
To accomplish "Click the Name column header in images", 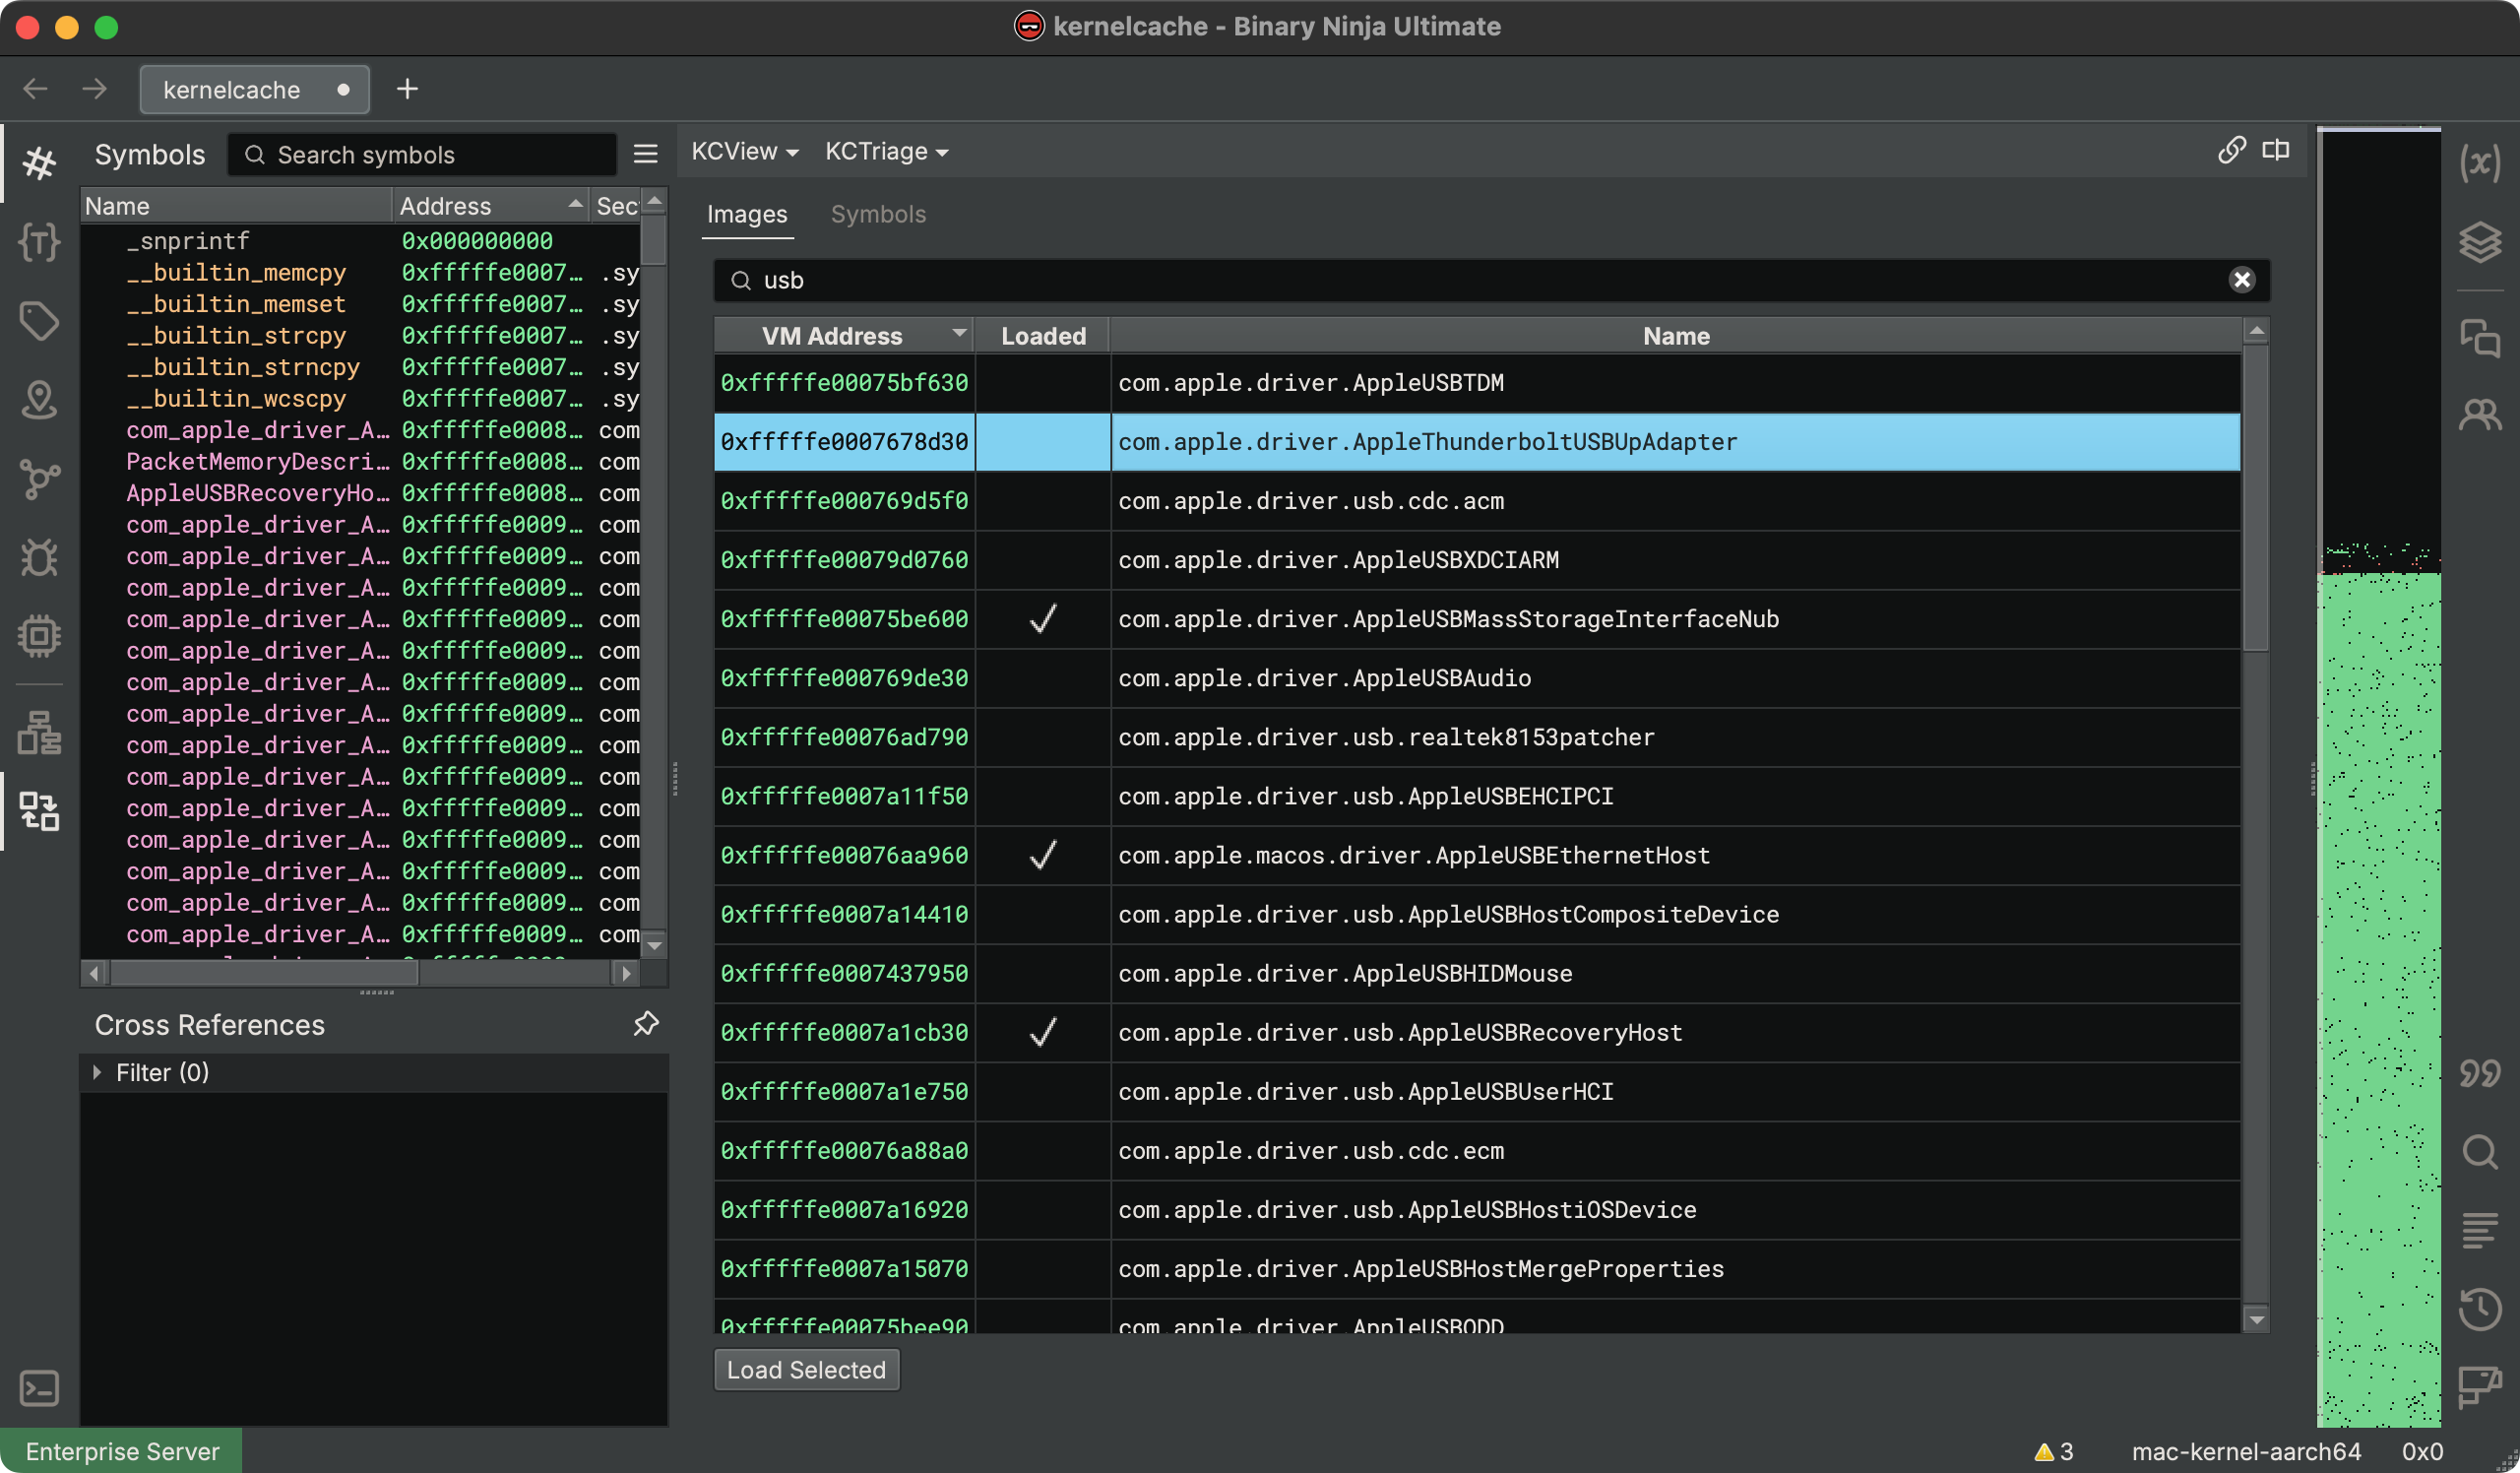I will tap(1676, 336).
